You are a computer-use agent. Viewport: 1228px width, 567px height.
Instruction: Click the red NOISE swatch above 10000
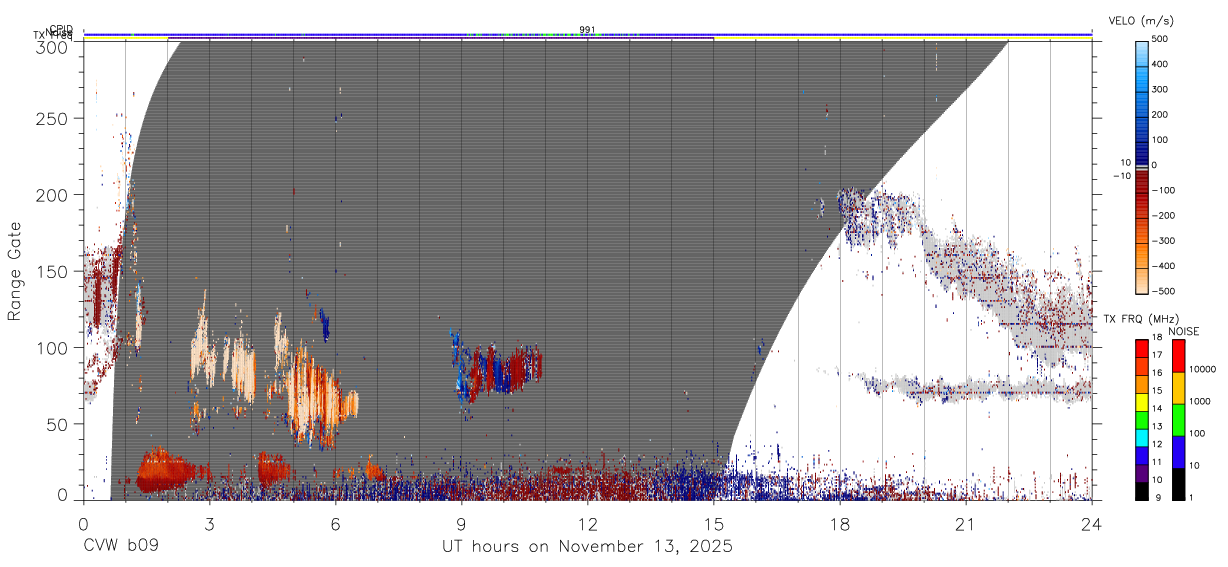point(1178,356)
